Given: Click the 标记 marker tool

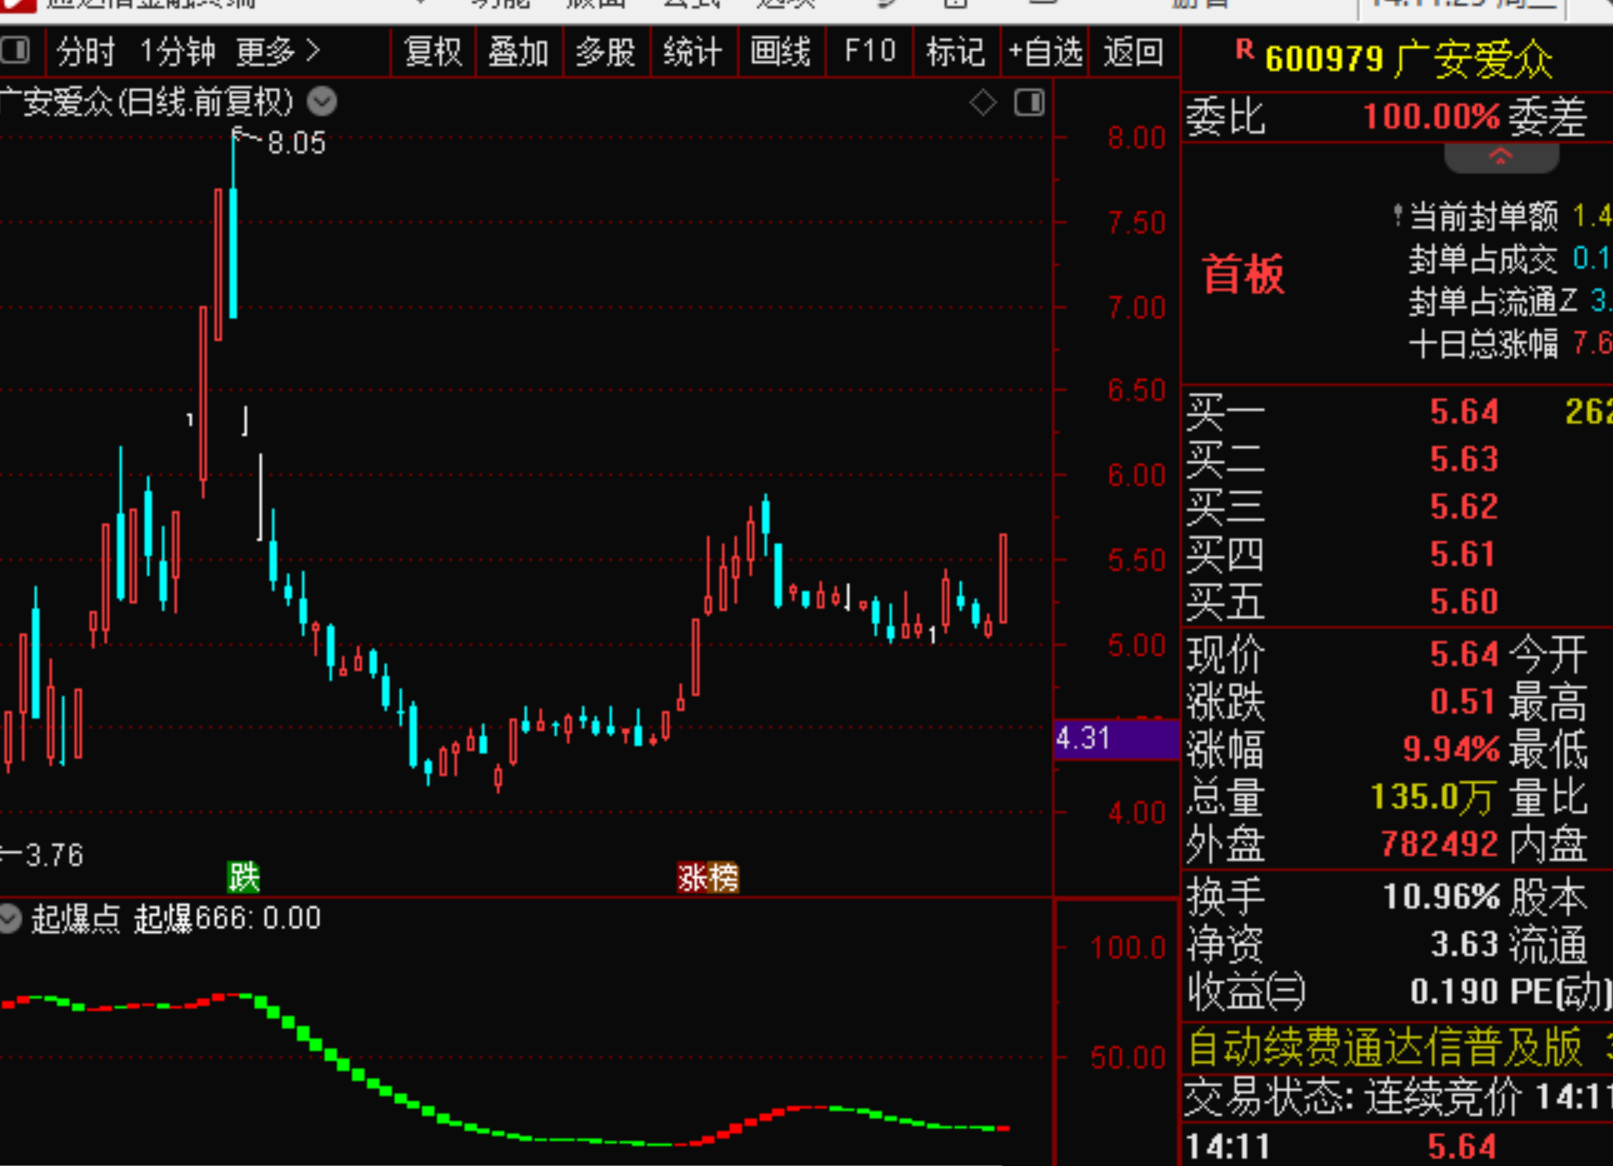Looking at the screenshot, I should (956, 50).
